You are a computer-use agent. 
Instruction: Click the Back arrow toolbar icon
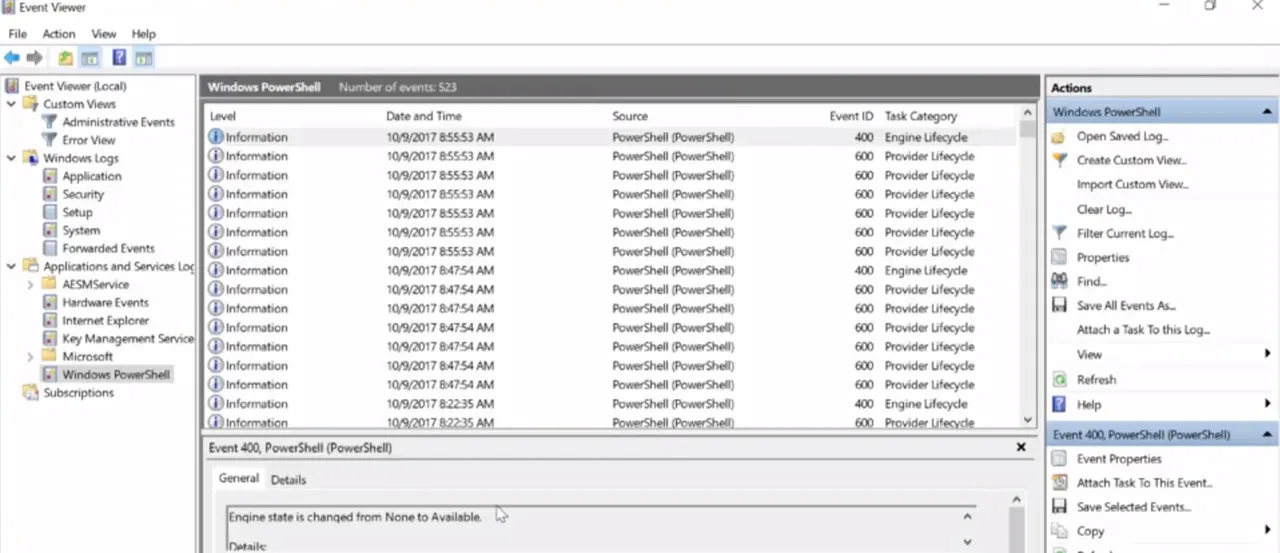[12, 58]
